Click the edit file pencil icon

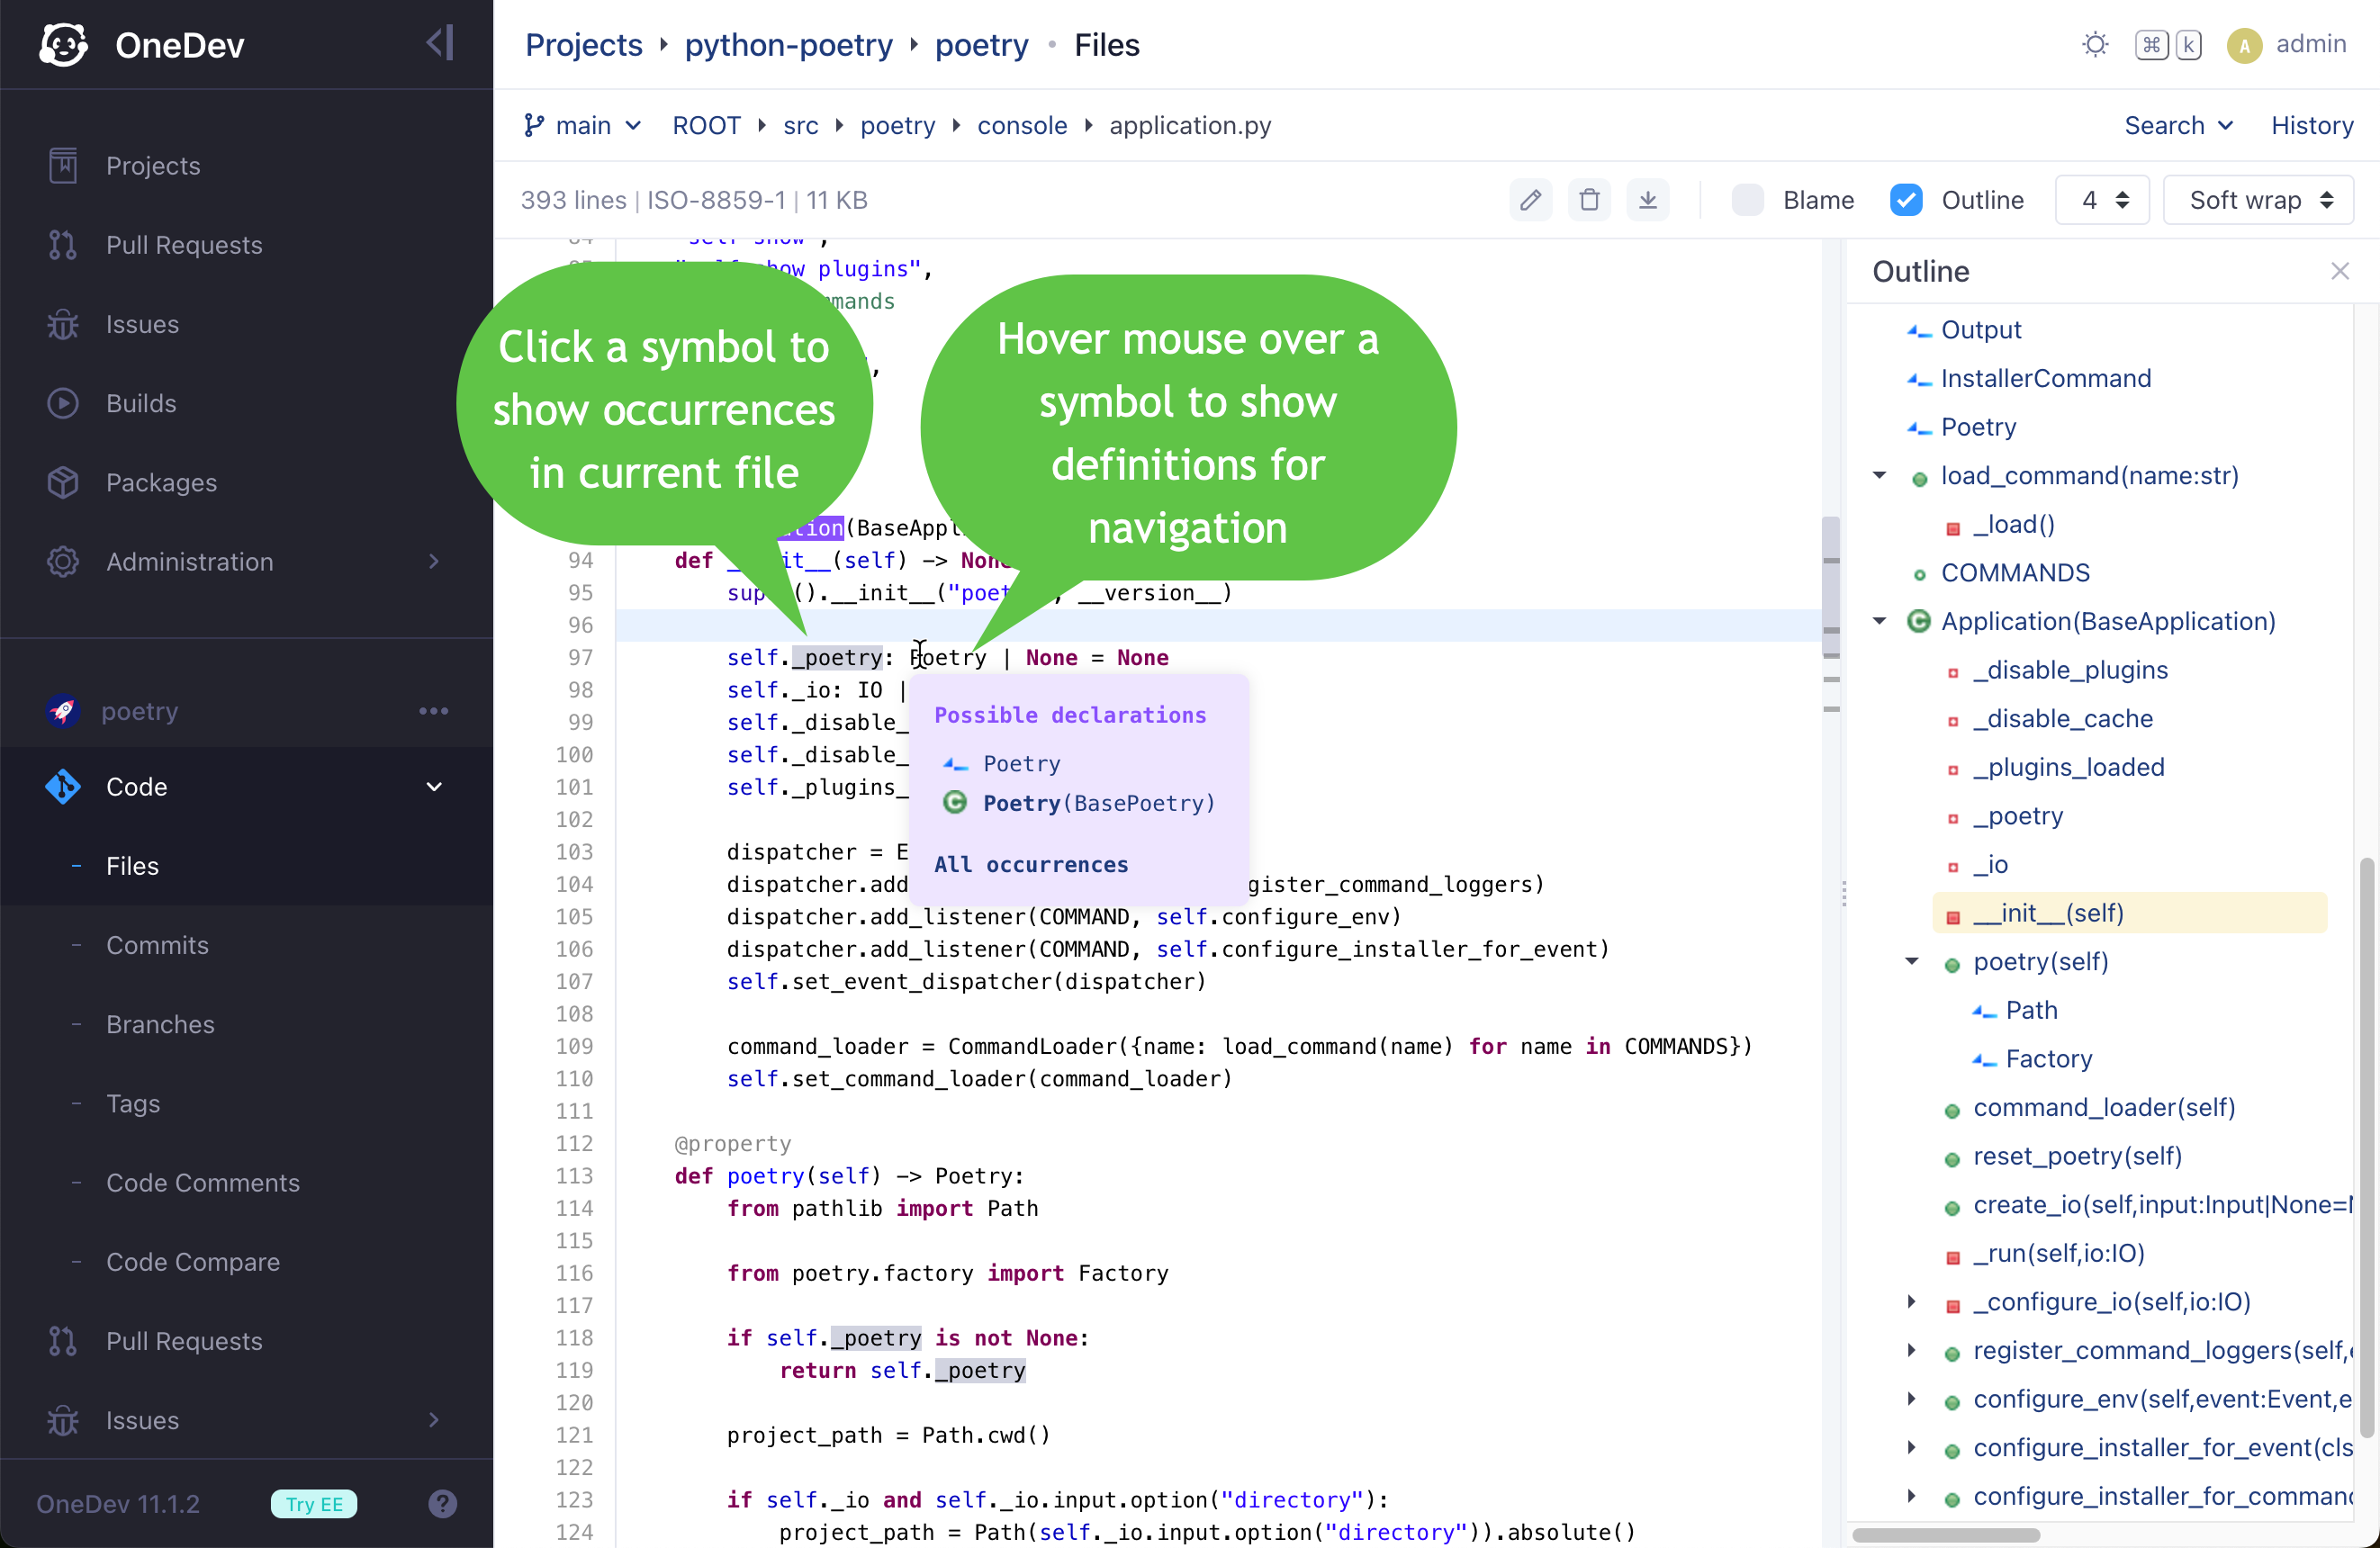pos(1530,200)
